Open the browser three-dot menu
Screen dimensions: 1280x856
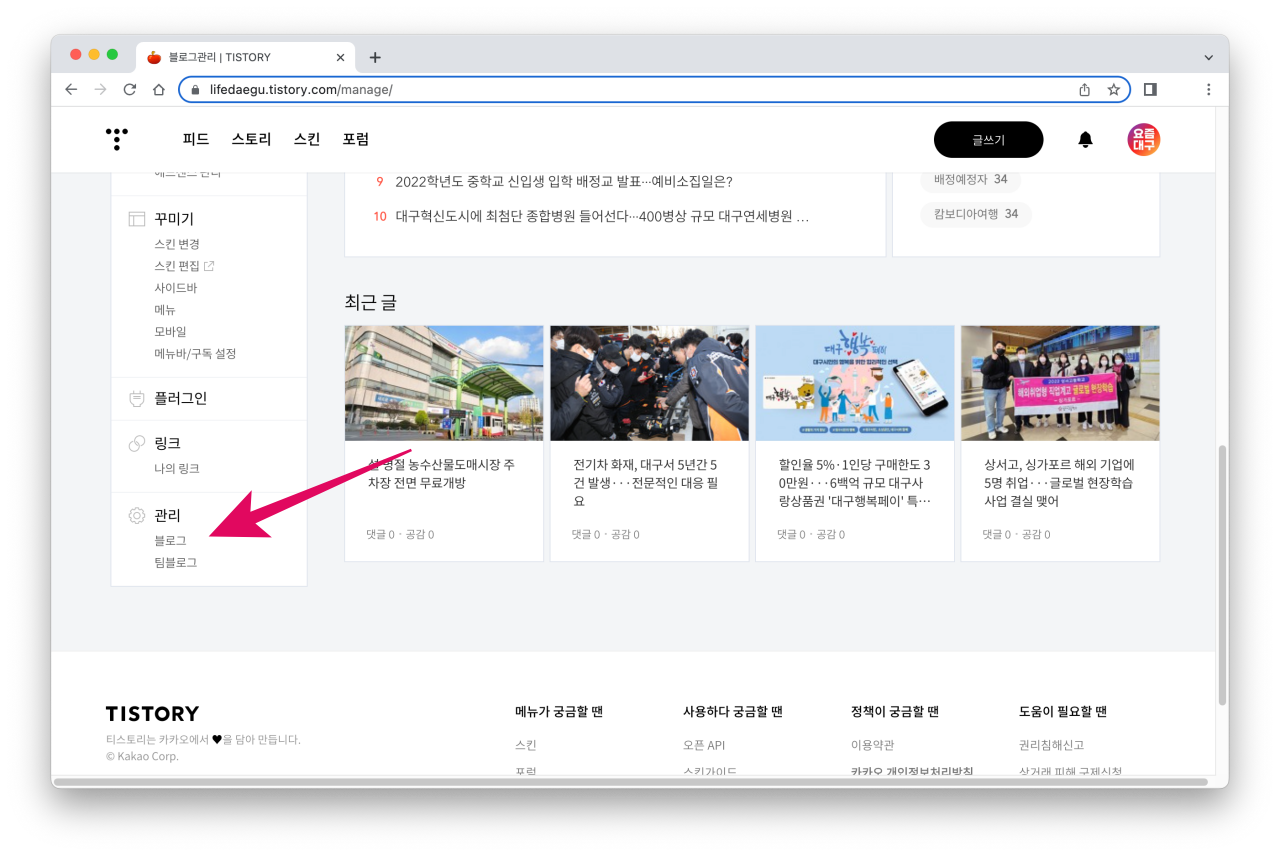(x=1208, y=89)
